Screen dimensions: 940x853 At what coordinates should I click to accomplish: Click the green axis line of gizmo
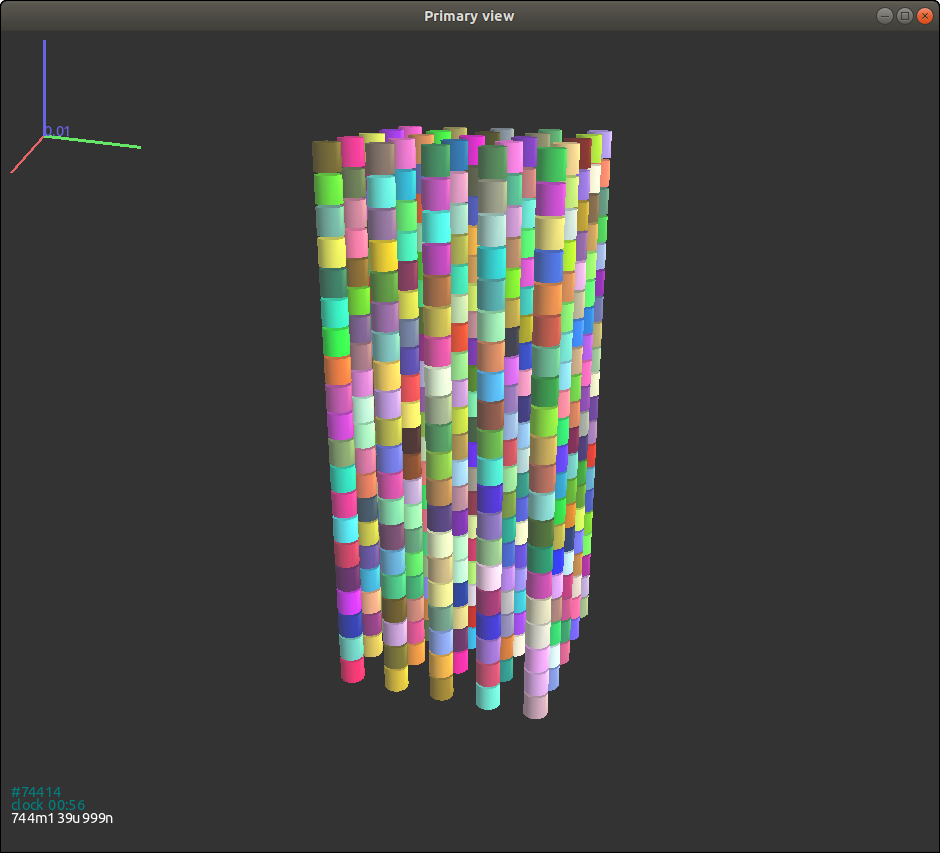tap(95, 142)
